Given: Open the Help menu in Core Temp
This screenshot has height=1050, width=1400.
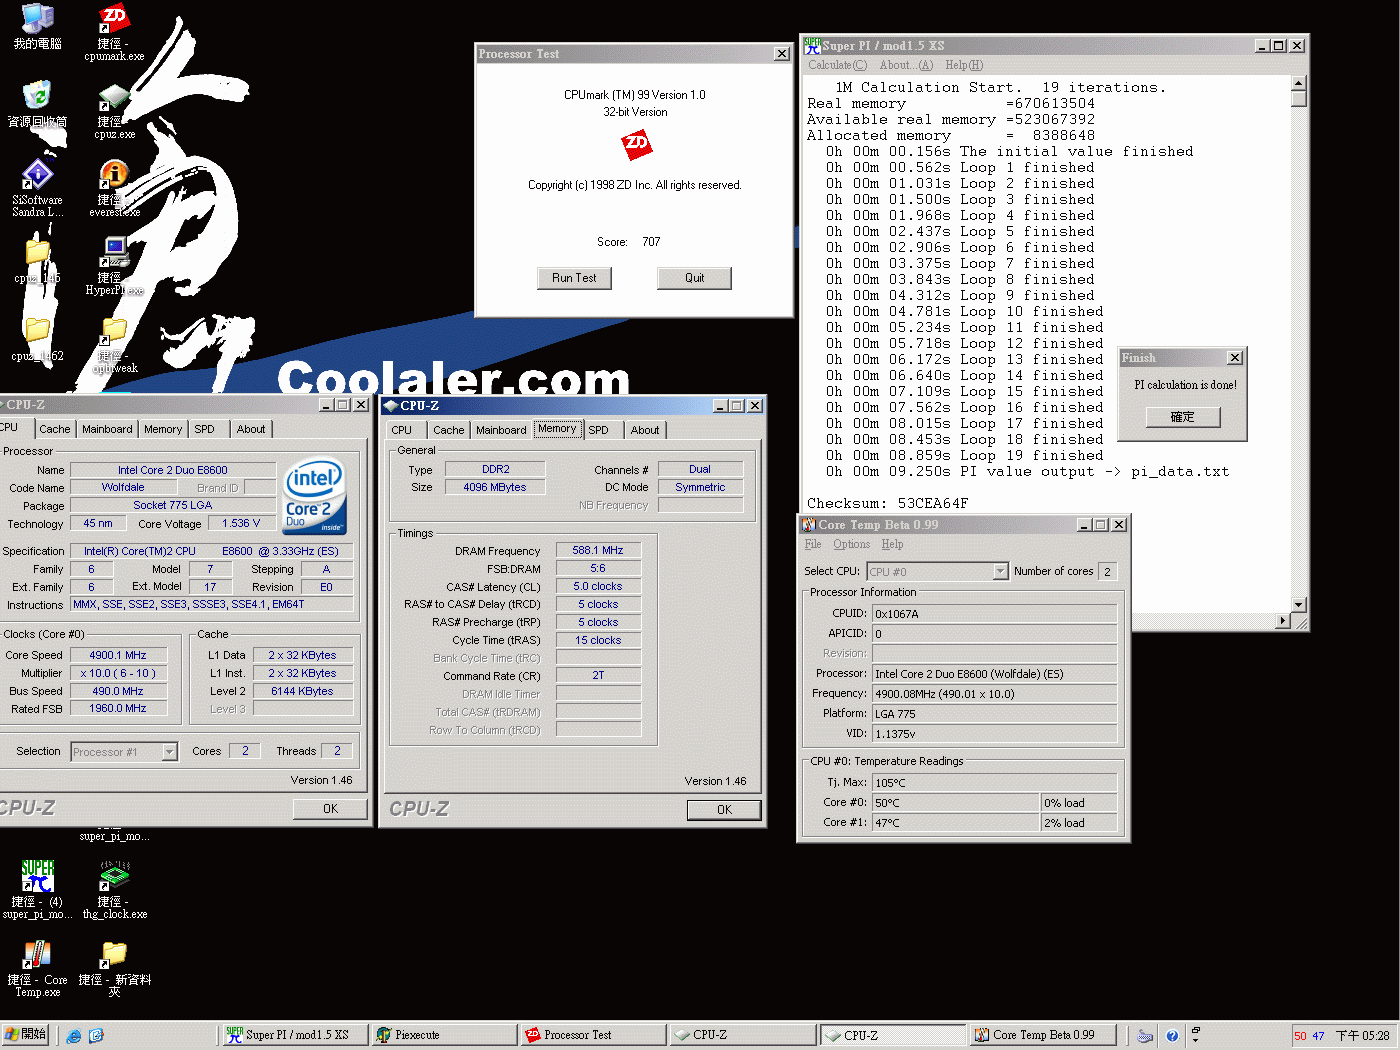Looking at the screenshot, I should 892,544.
